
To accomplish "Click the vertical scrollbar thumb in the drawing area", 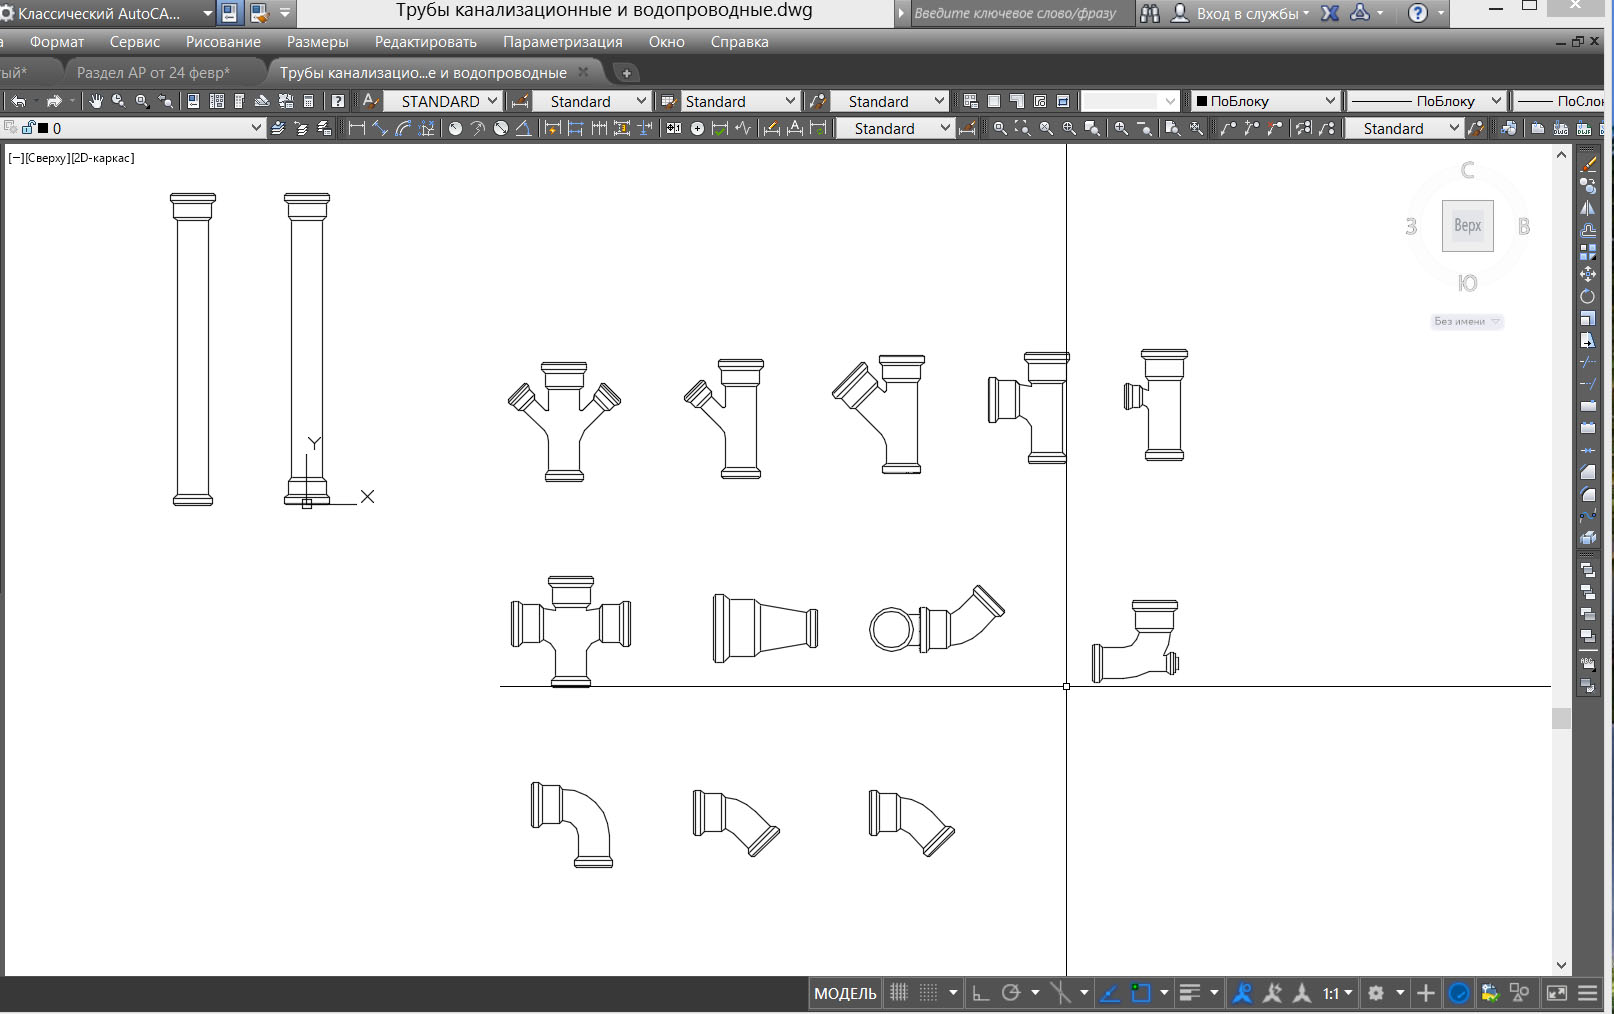I will pyautogui.click(x=1561, y=718).
